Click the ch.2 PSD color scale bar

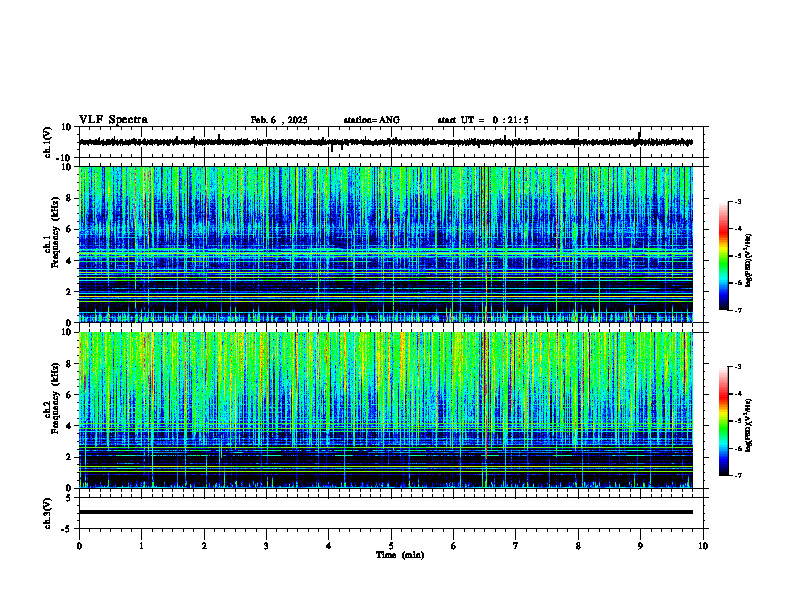[x=723, y=421]
